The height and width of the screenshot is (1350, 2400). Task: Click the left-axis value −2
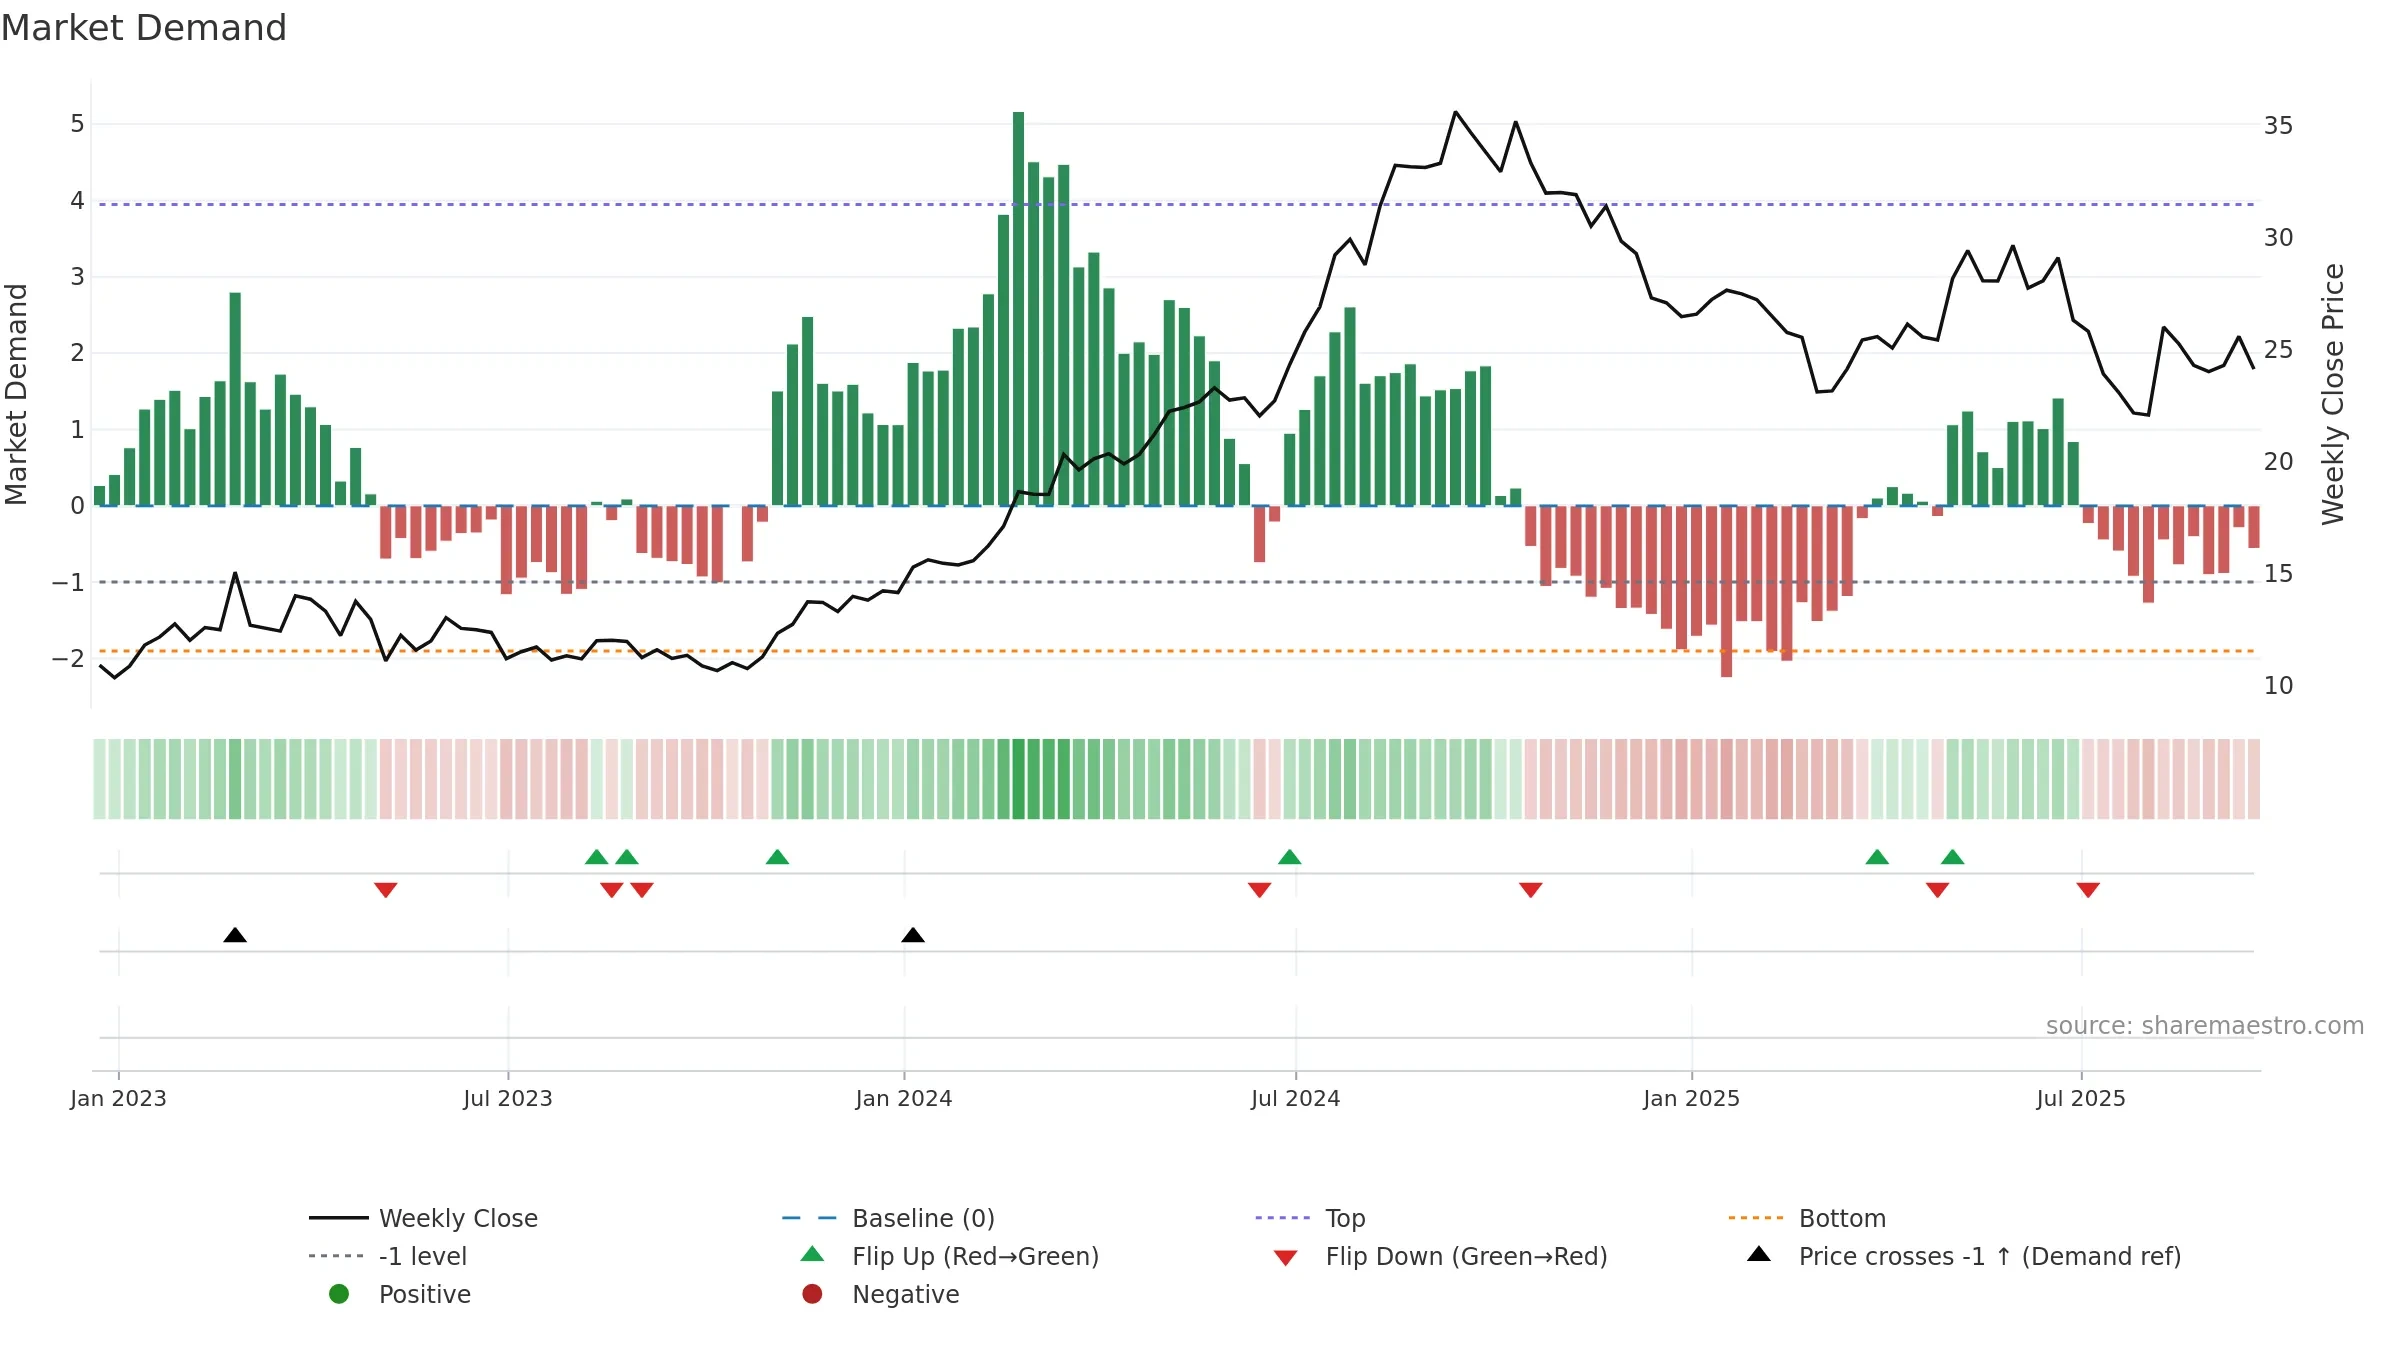tap(68, 658)
